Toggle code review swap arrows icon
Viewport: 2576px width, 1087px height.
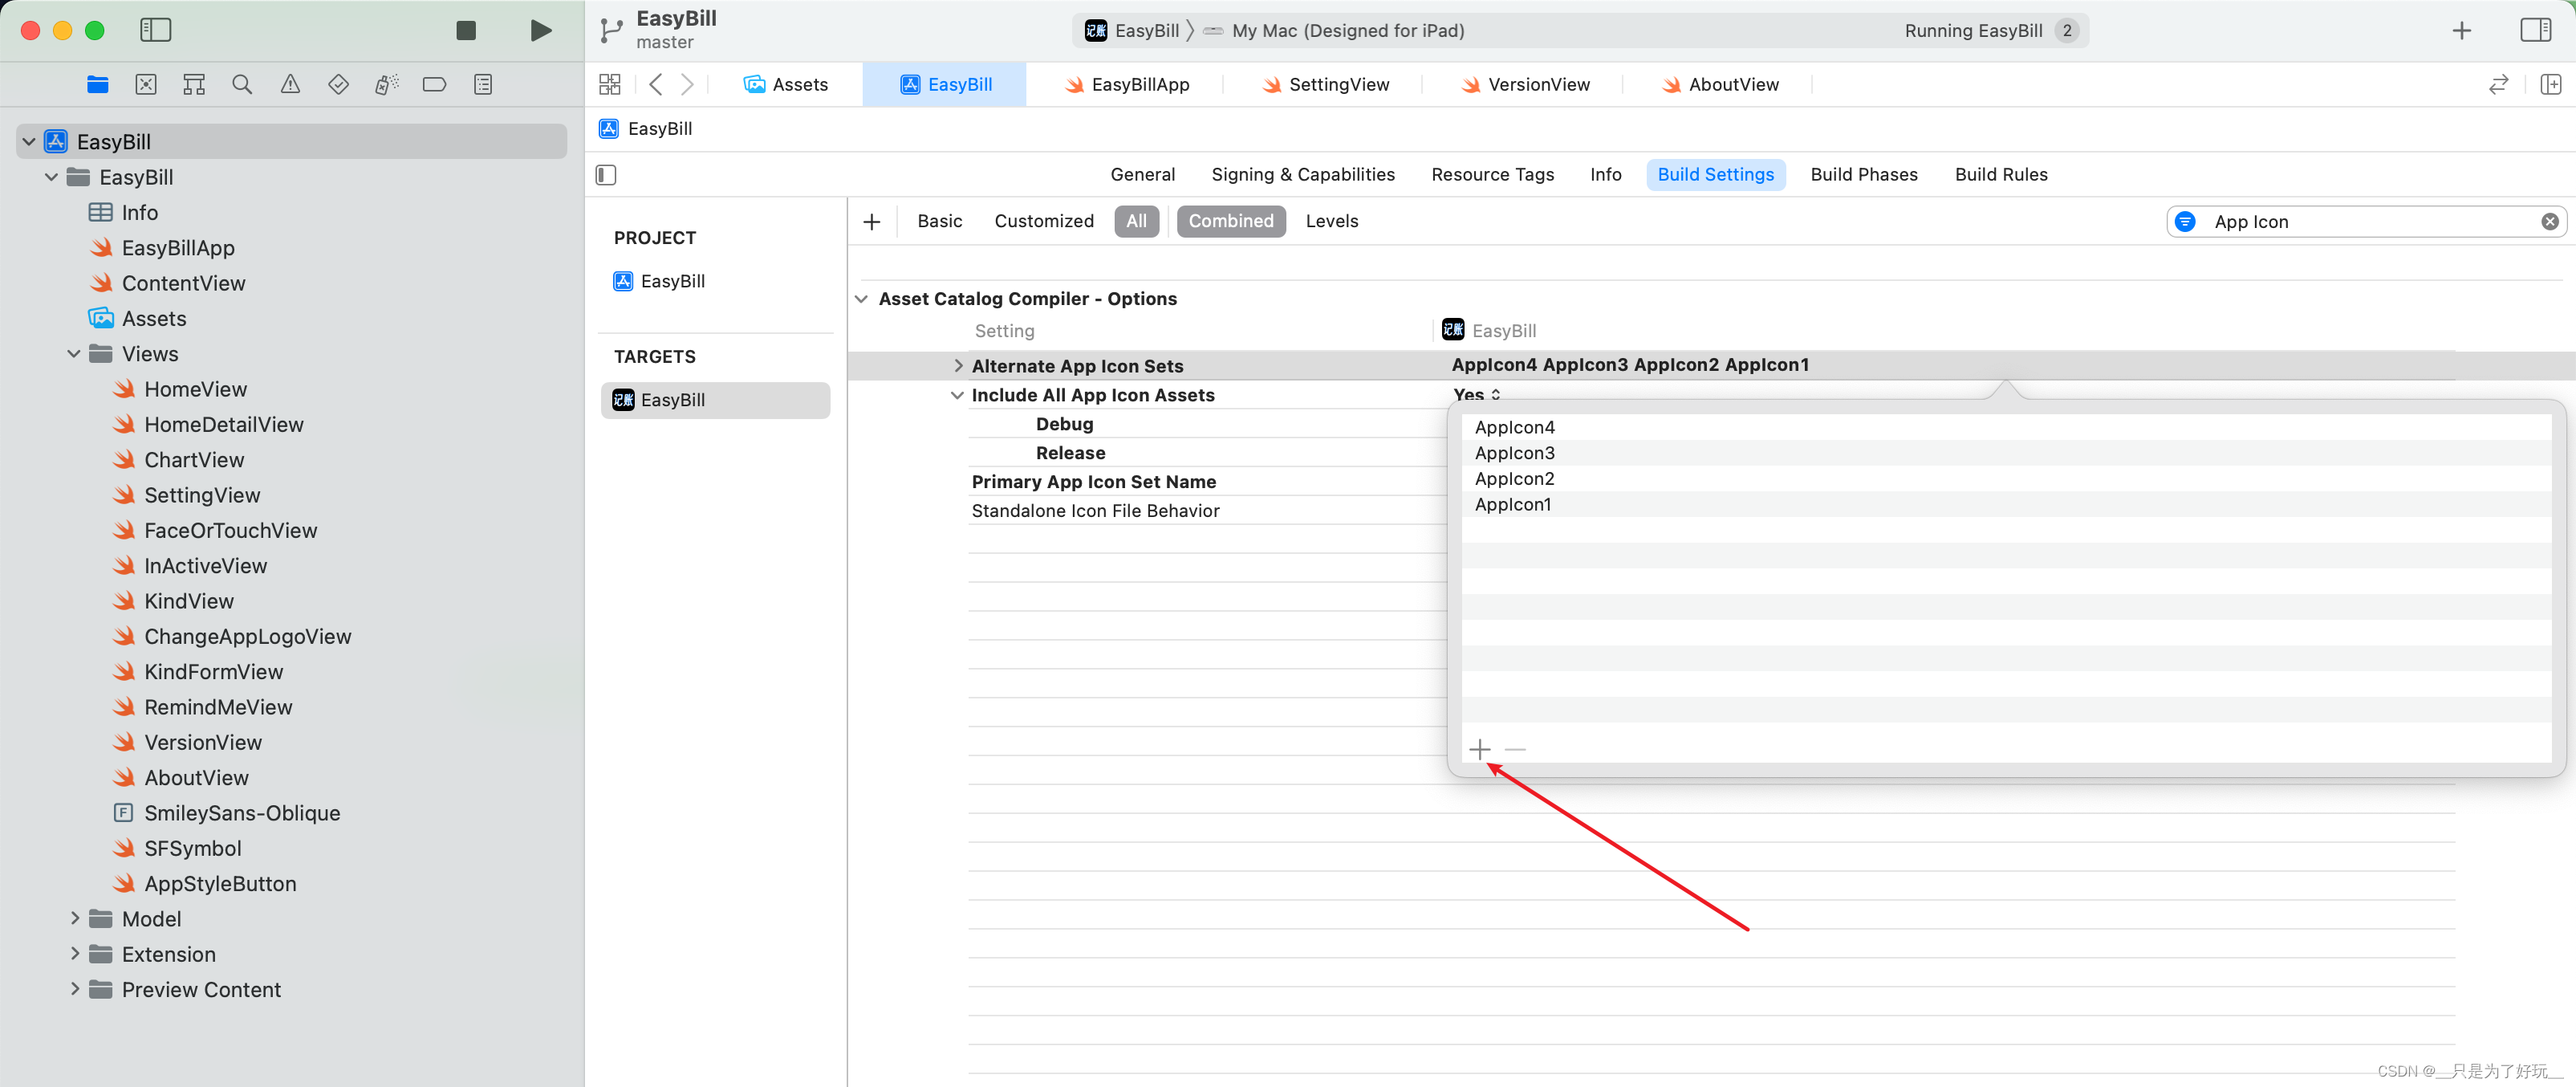pos(2498,84)
